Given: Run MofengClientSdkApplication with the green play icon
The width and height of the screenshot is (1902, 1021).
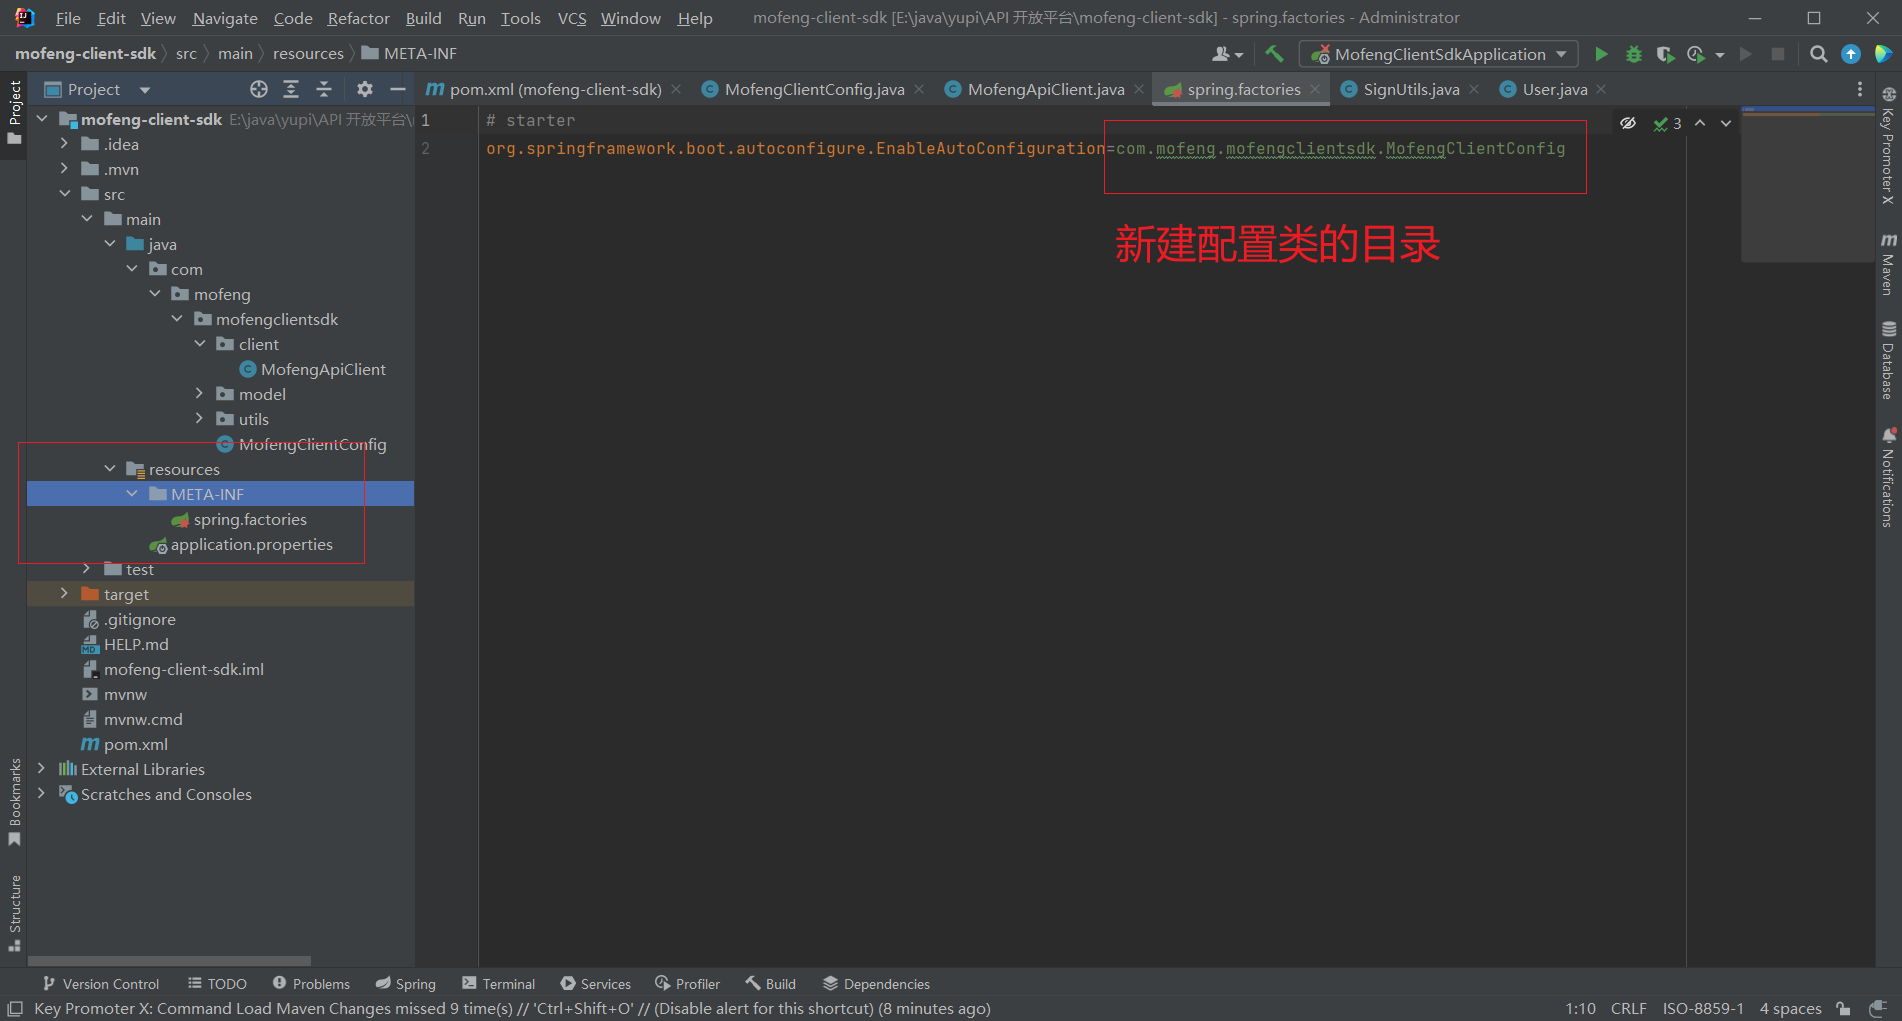Looking at the screenshot, I should click(x=1601, y=54).
